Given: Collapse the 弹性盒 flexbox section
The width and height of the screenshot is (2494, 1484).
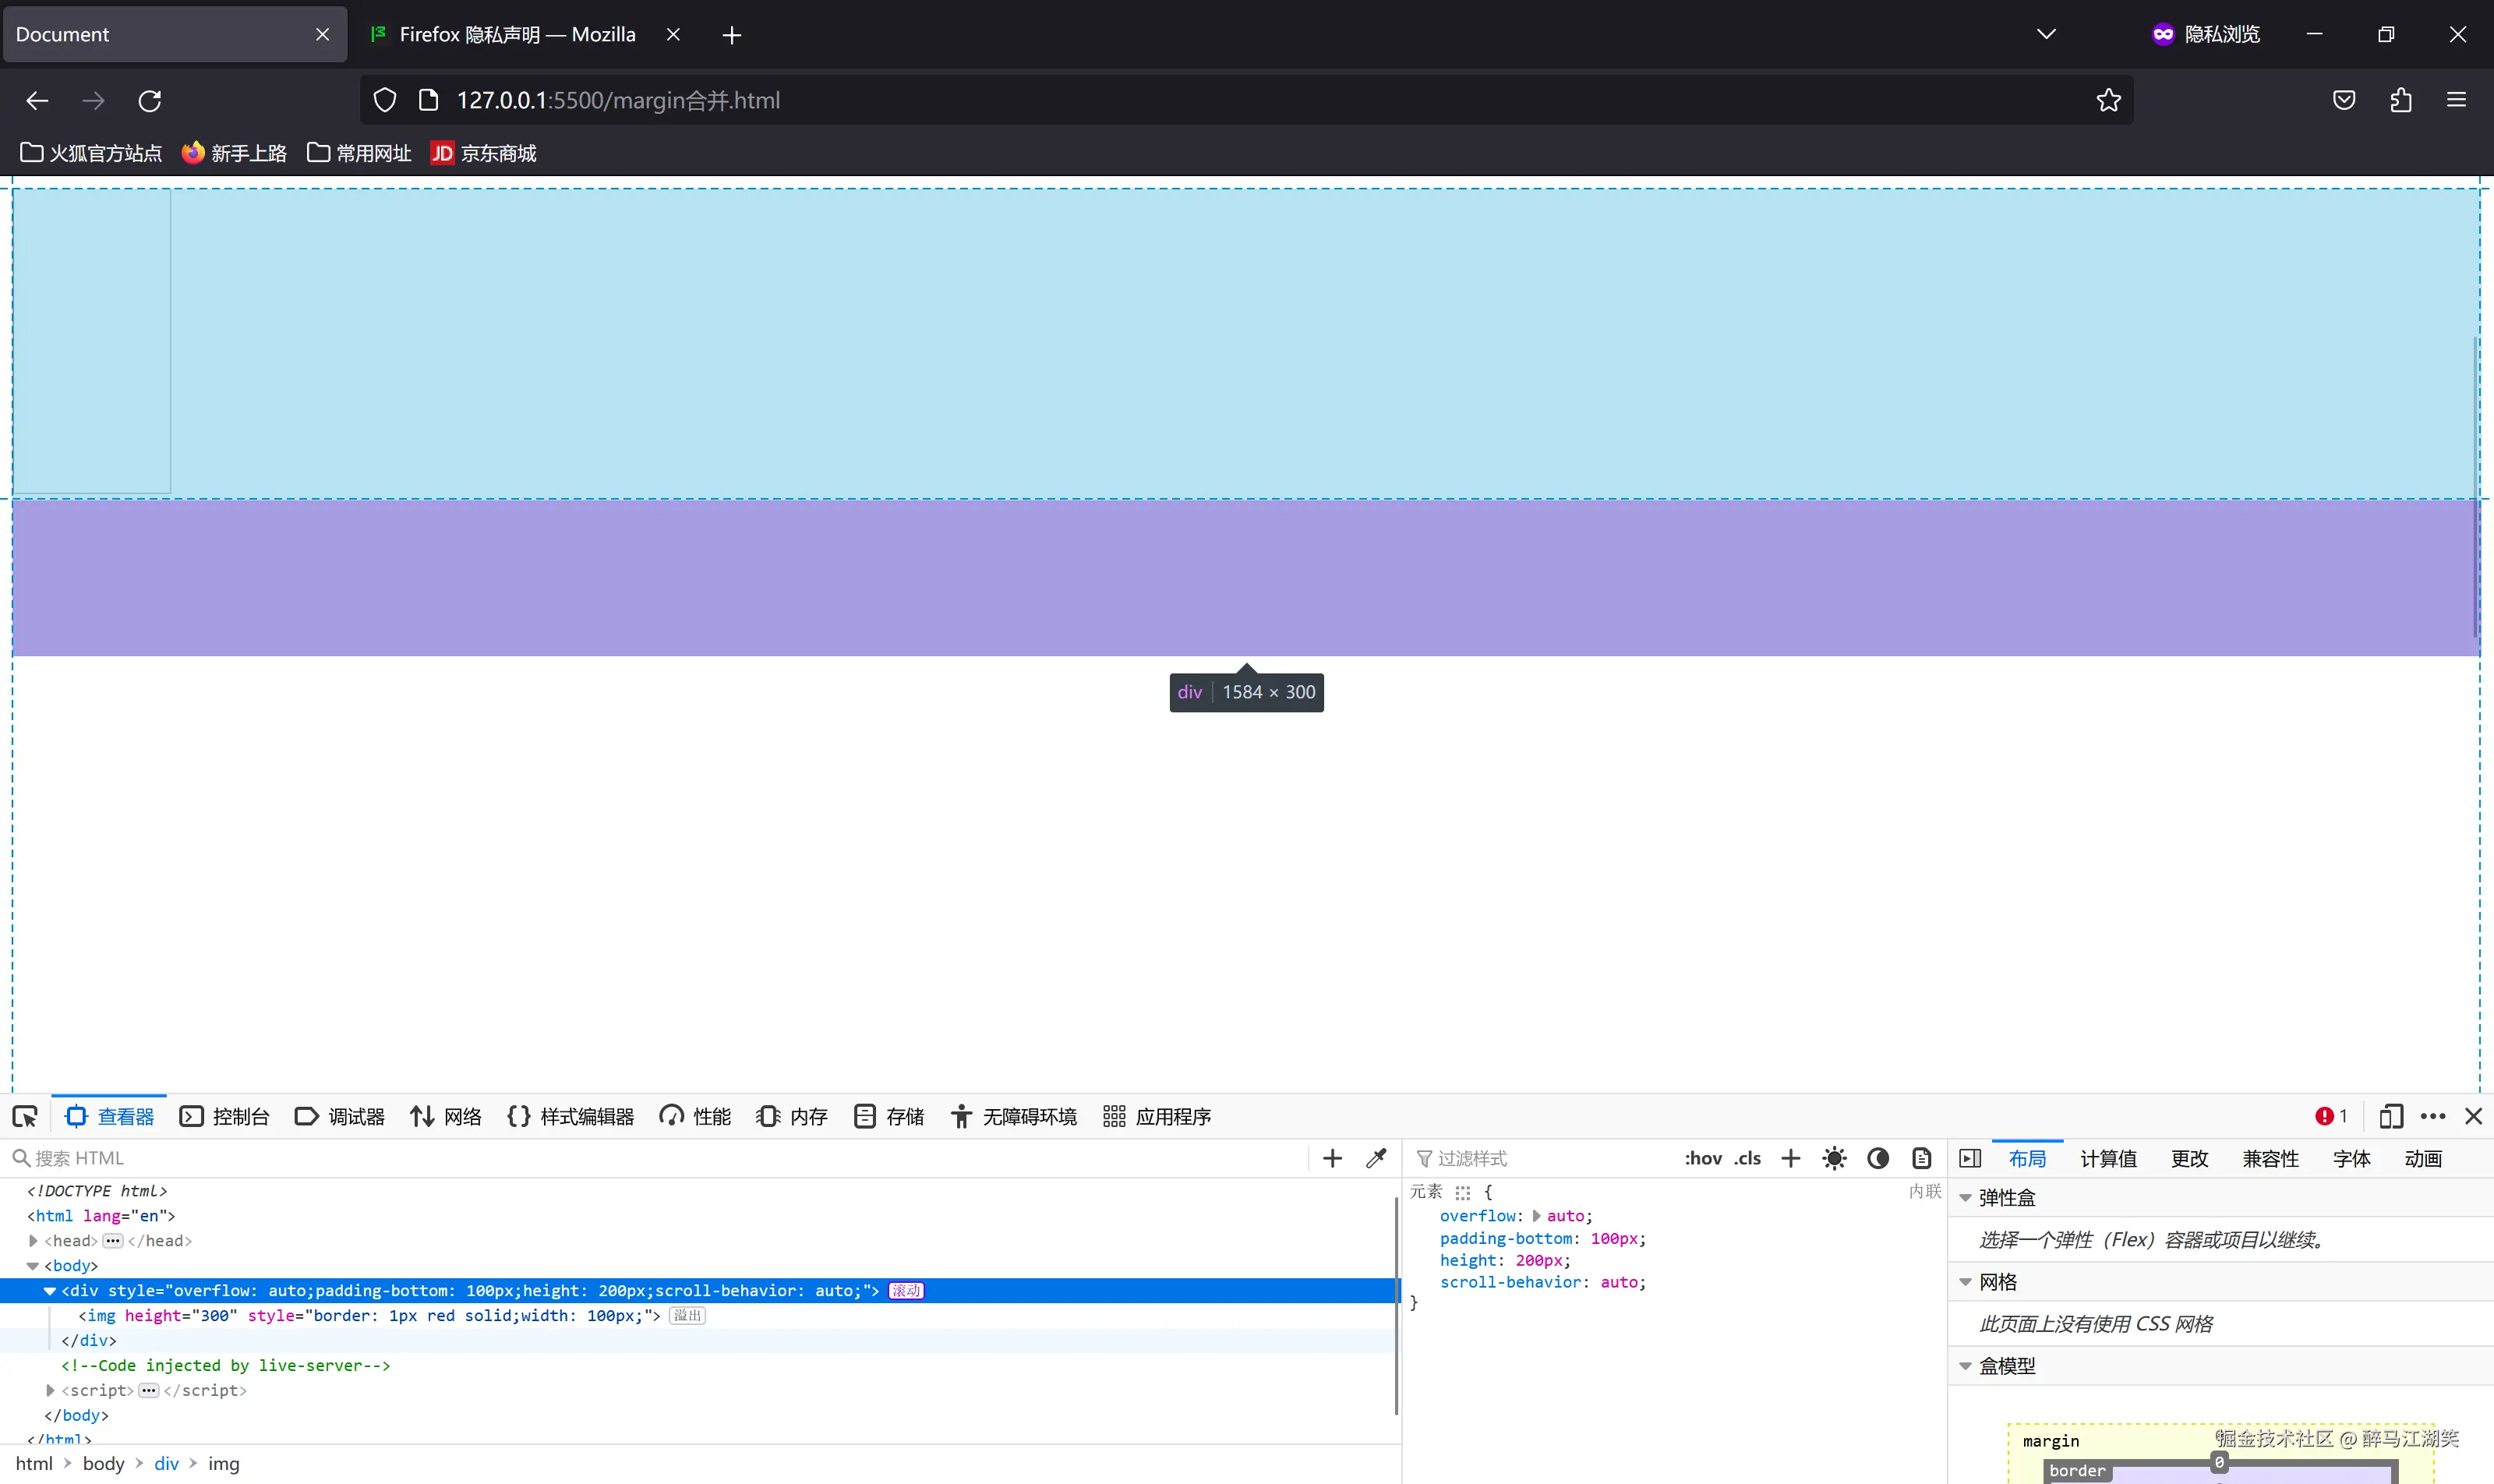Looking at the screenshot, I should pyautogui.click(x=1965, y=1198).
